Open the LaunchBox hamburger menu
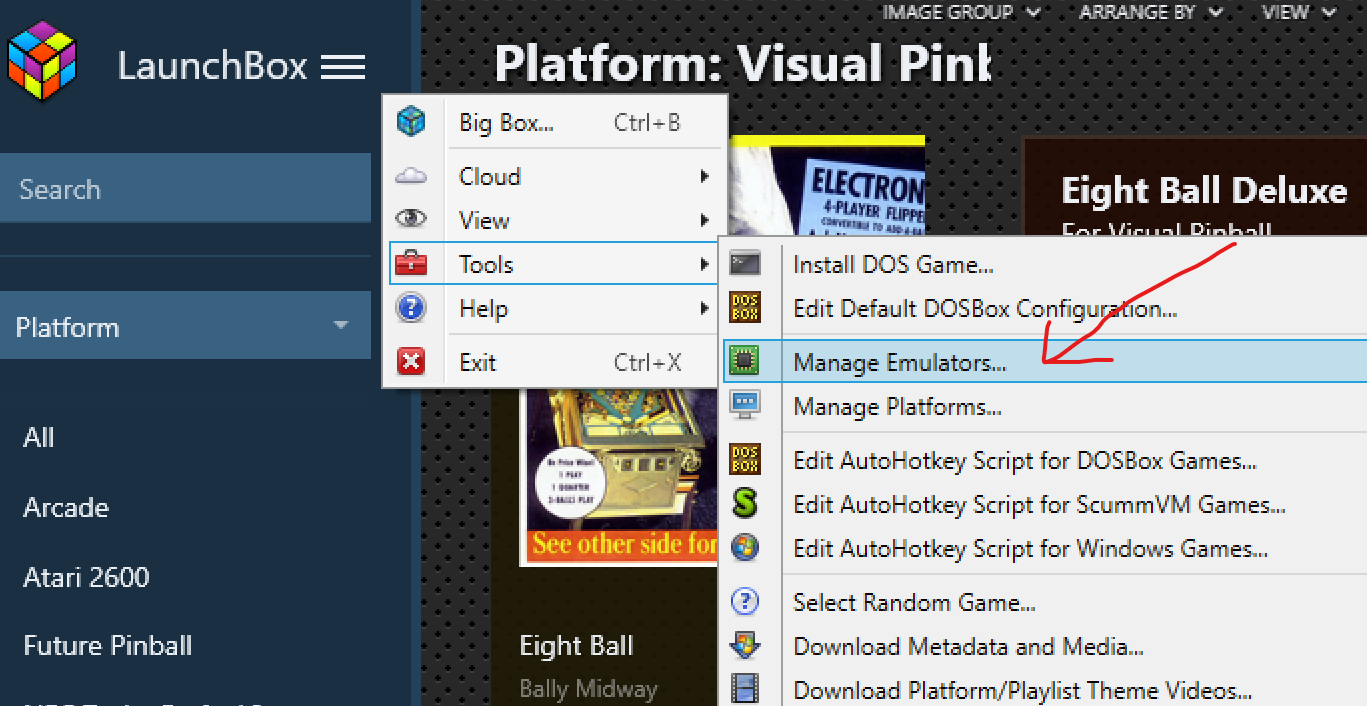This screenshot has height=706, width=1367. tap(343, 67)
